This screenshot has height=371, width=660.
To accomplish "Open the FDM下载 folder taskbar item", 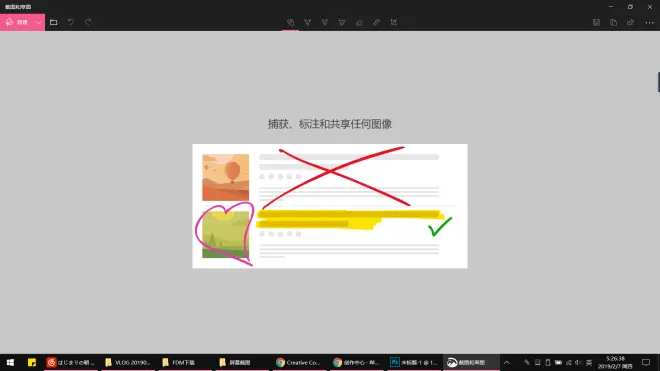I will point(185,362).
